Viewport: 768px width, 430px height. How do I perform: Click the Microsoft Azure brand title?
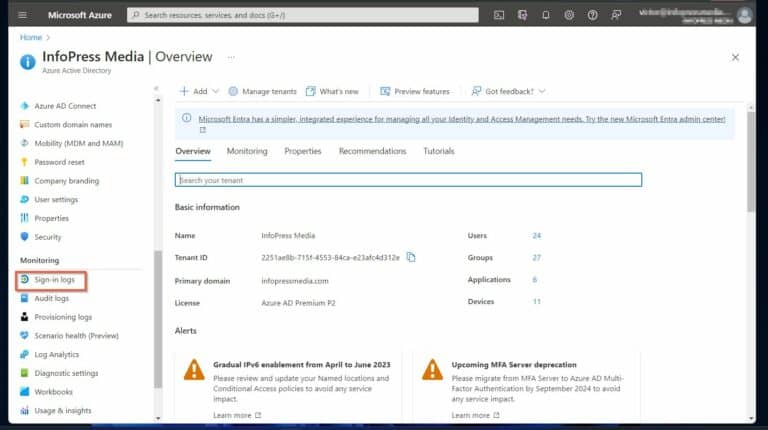click(80, 15)
